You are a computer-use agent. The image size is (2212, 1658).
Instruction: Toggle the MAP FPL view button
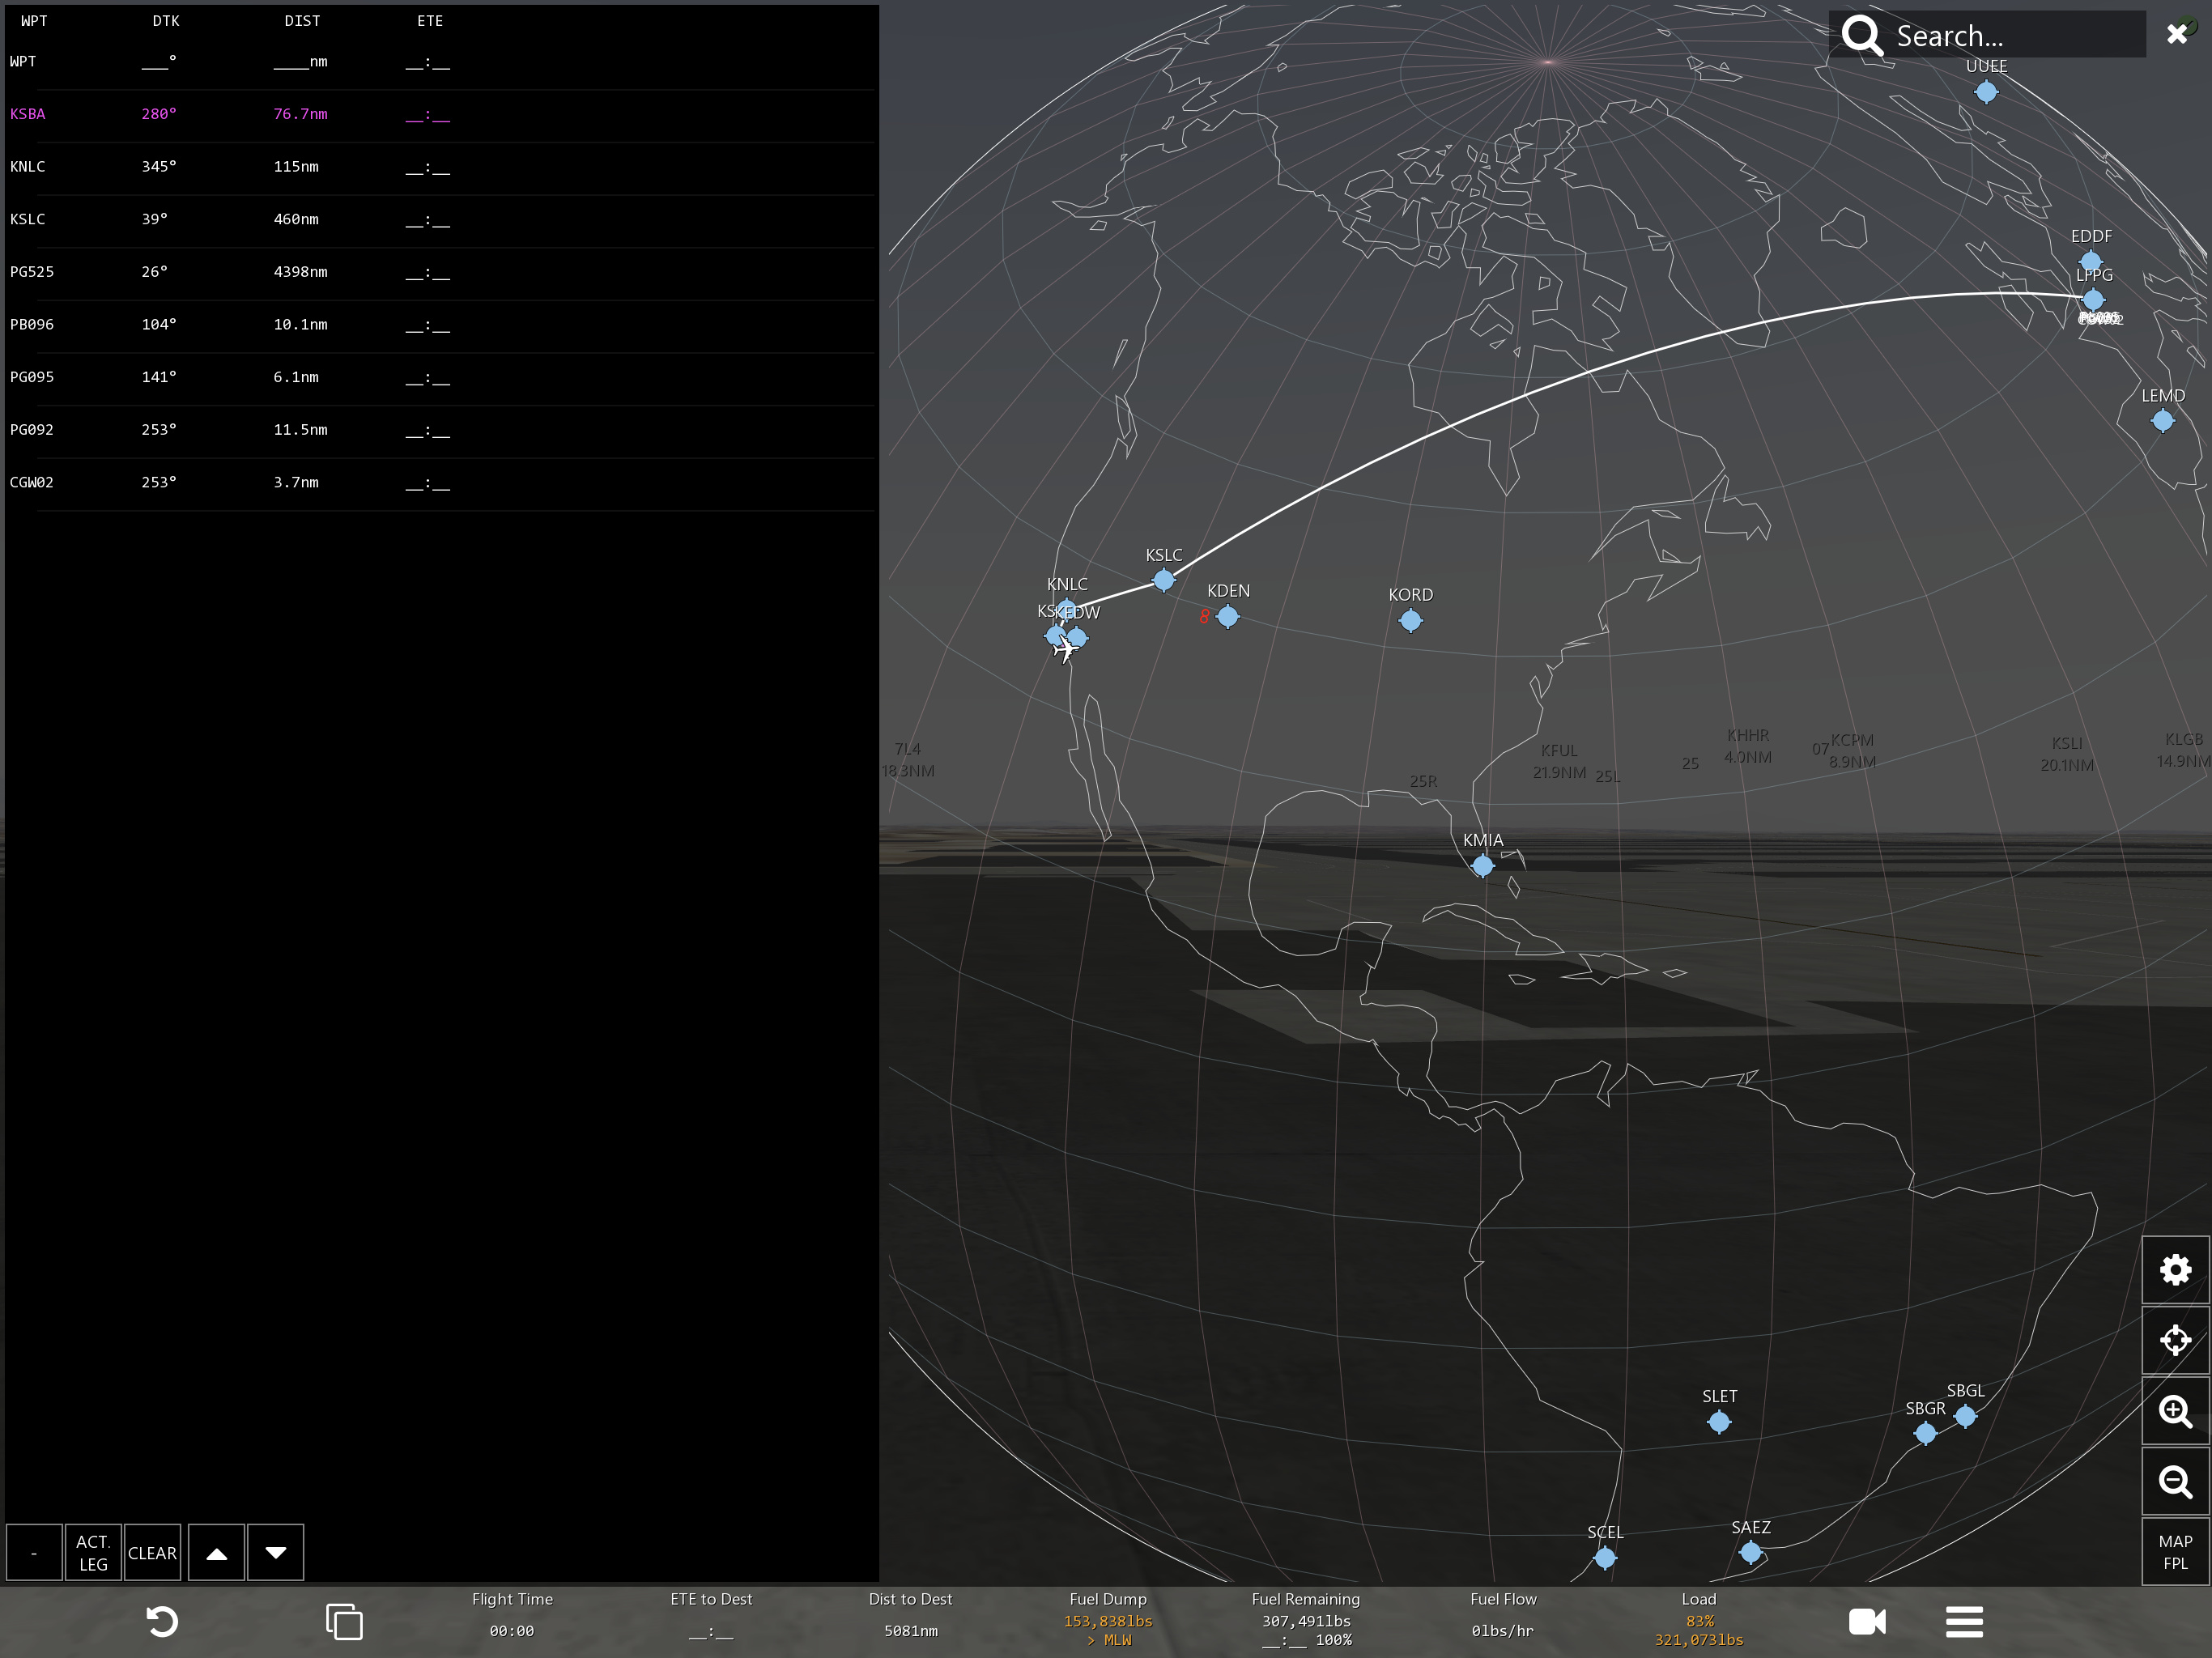(x=2175, y=1552)
